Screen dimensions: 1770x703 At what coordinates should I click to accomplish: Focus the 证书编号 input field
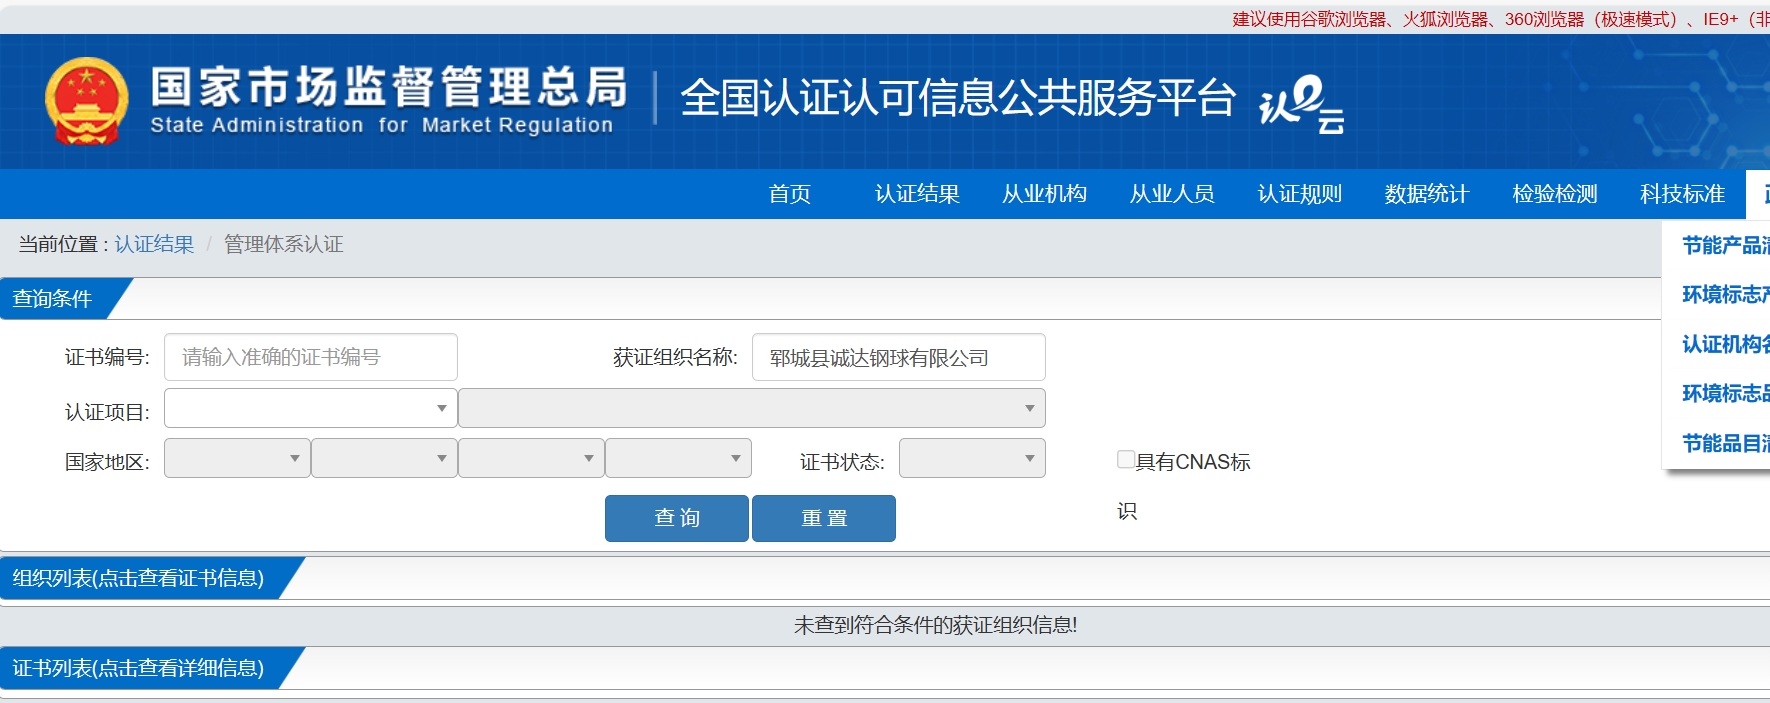(x=311, y=357)
